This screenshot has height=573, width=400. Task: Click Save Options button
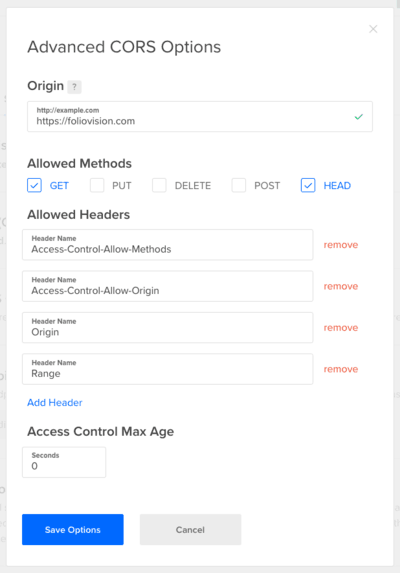(x=73, y=530)
